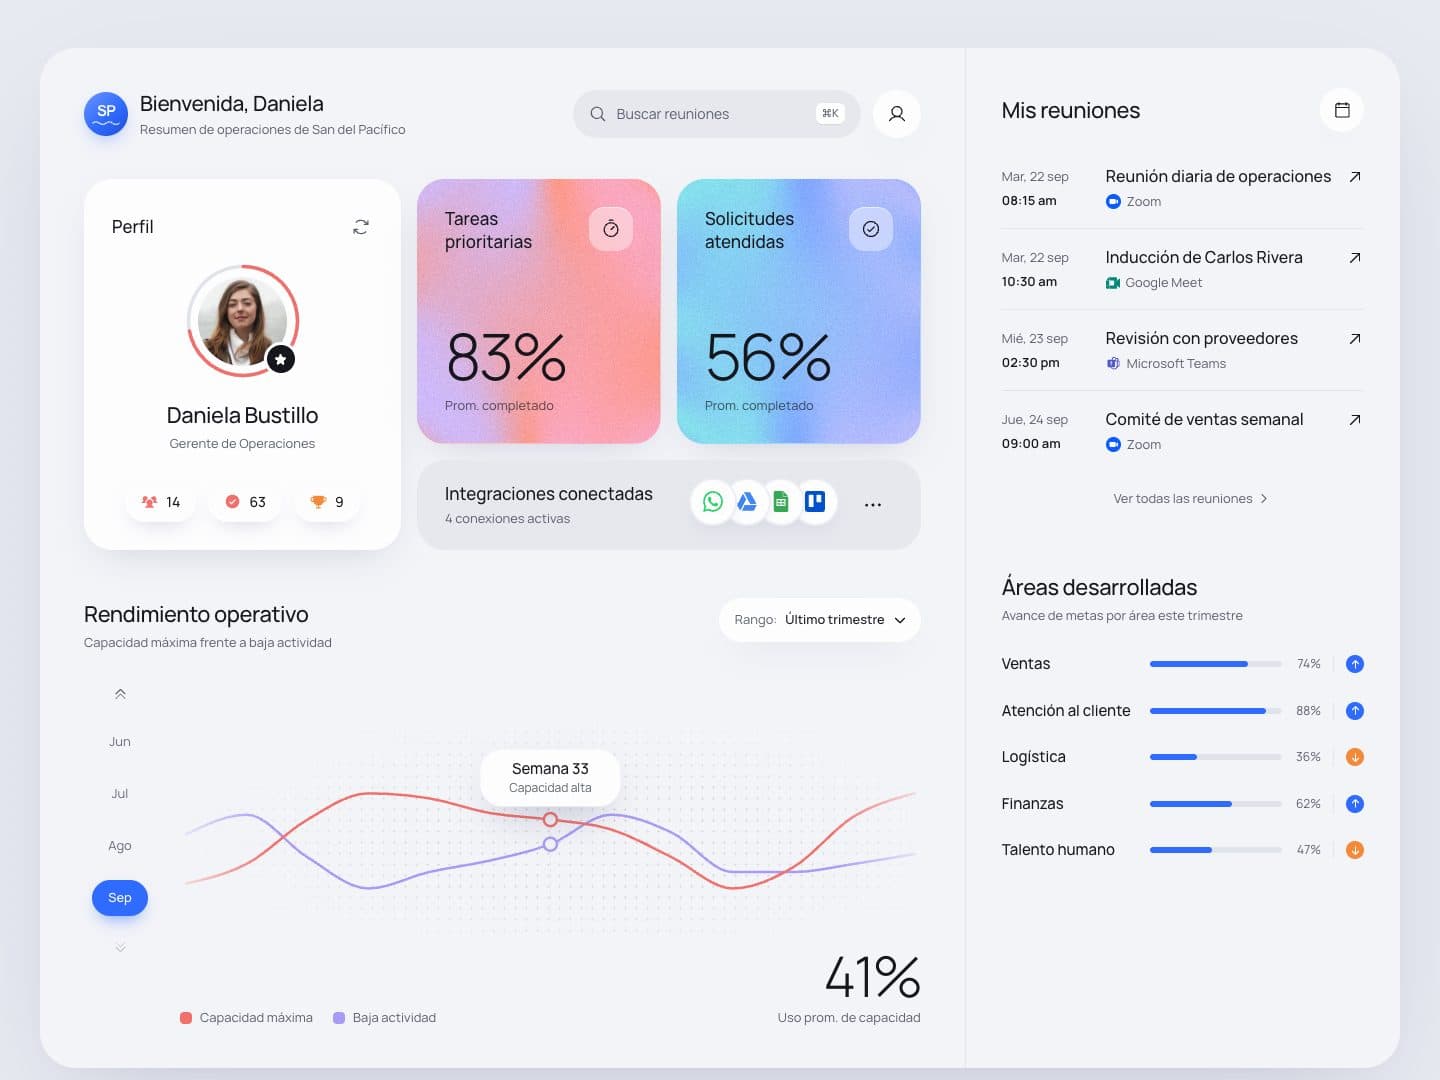1440x1080 pixels.
Task: Open Inducción de Carlos Rivera external arrow
Action: 1355,258
